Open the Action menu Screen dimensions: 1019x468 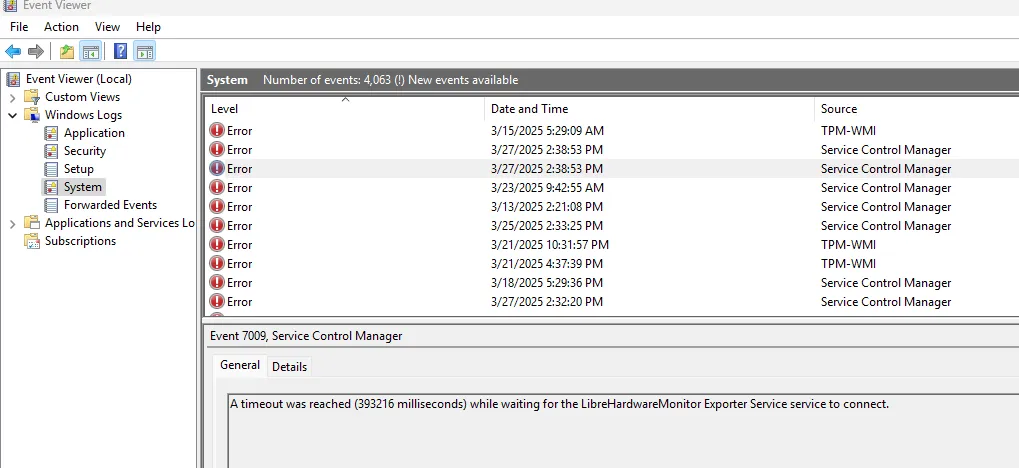pos(61,27)
